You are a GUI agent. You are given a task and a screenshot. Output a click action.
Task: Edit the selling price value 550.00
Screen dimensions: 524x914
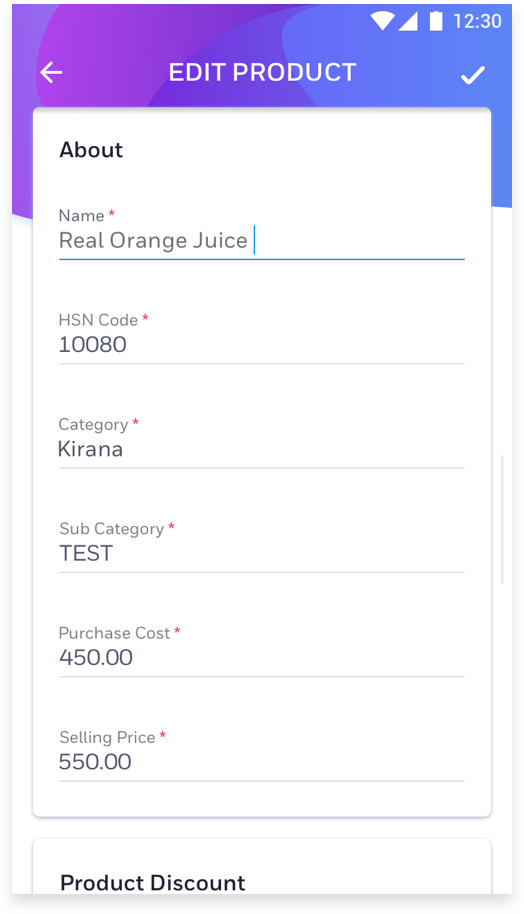tap(262, 762)
